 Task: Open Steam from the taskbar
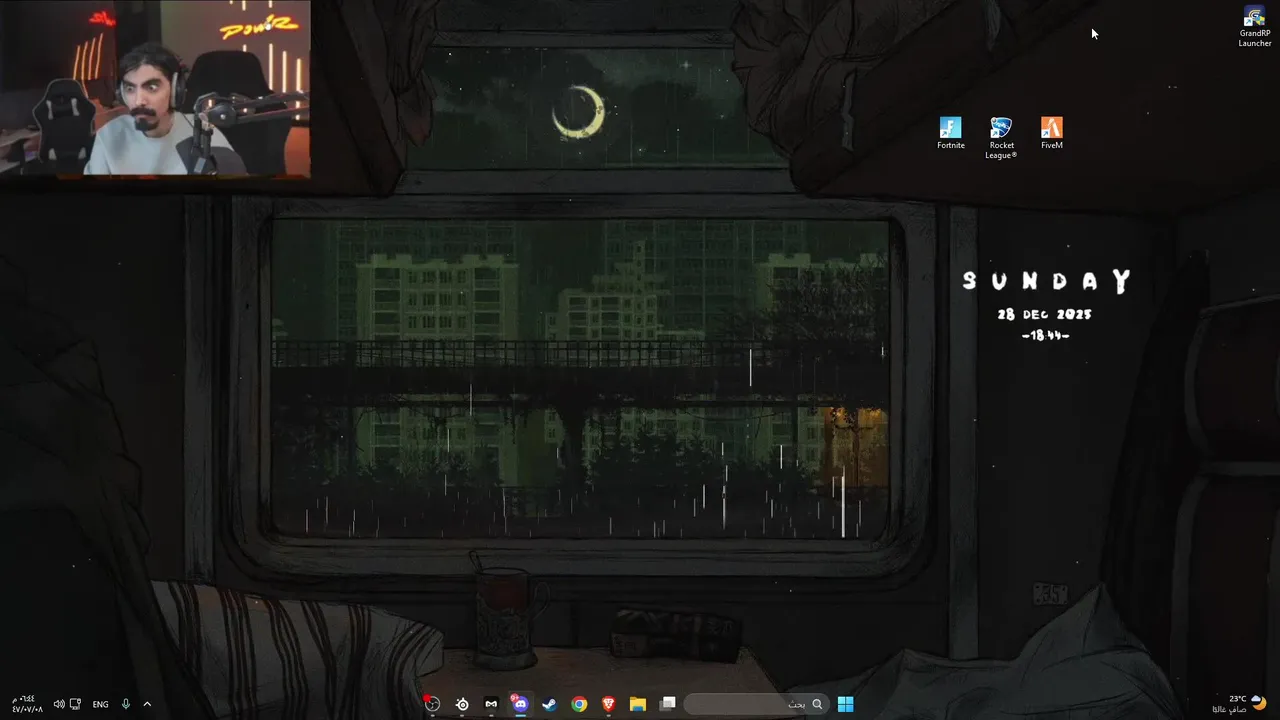[549, 704]
